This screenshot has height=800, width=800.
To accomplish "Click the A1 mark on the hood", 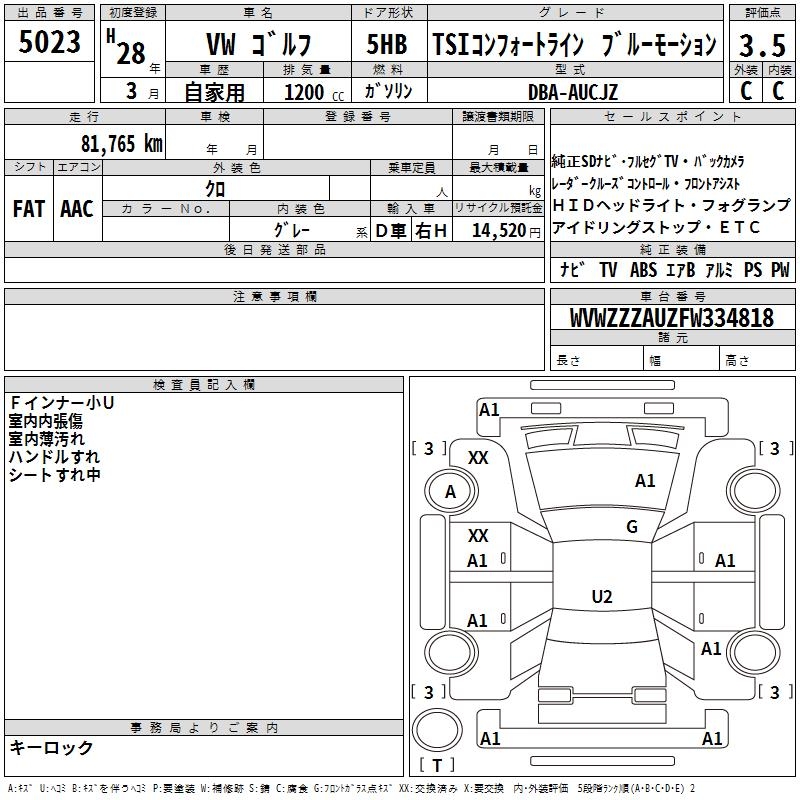I will (645, 481).
